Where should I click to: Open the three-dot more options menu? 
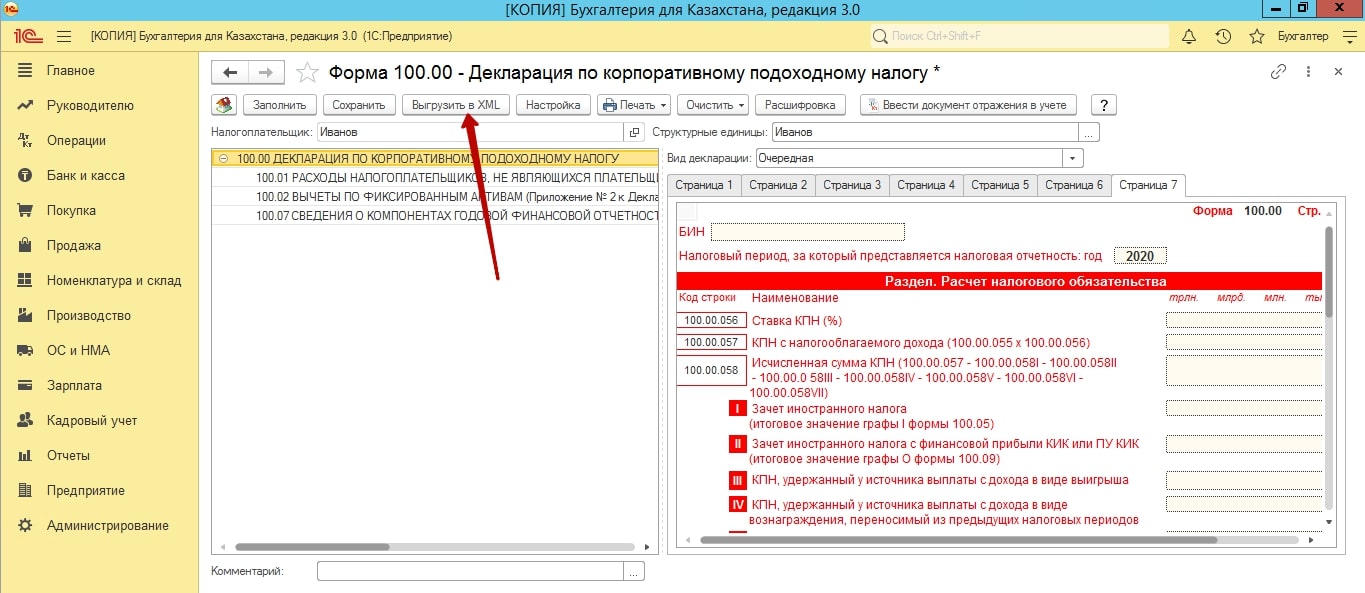pos(1308,72)
